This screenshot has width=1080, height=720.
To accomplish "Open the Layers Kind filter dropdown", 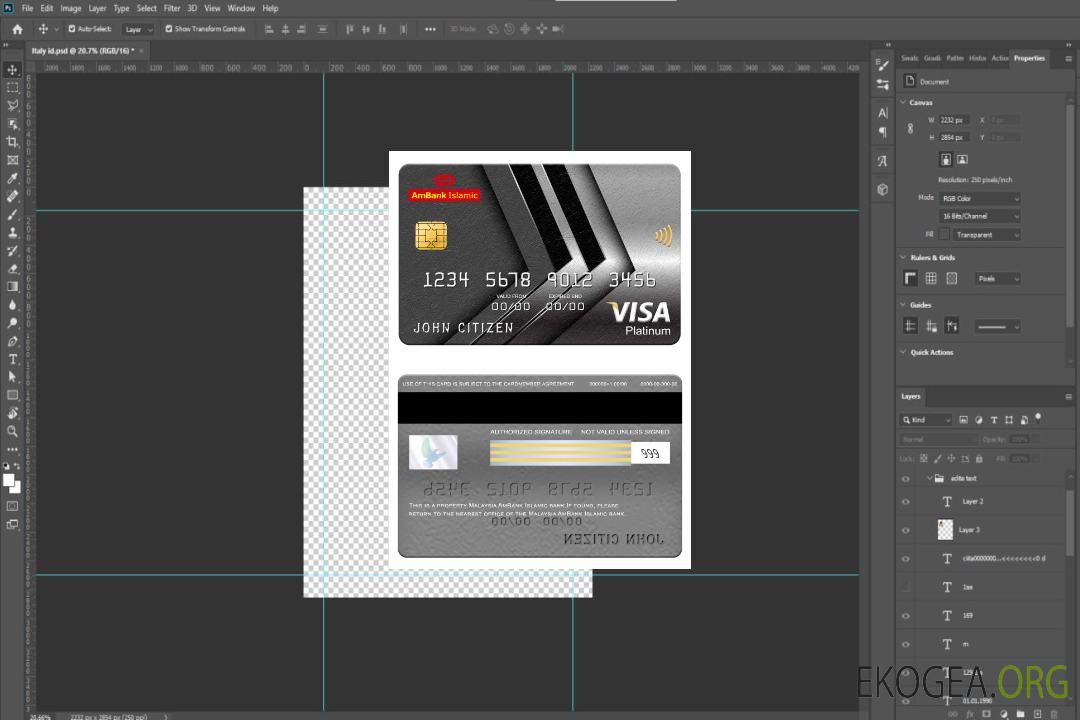I will (926, 420).
